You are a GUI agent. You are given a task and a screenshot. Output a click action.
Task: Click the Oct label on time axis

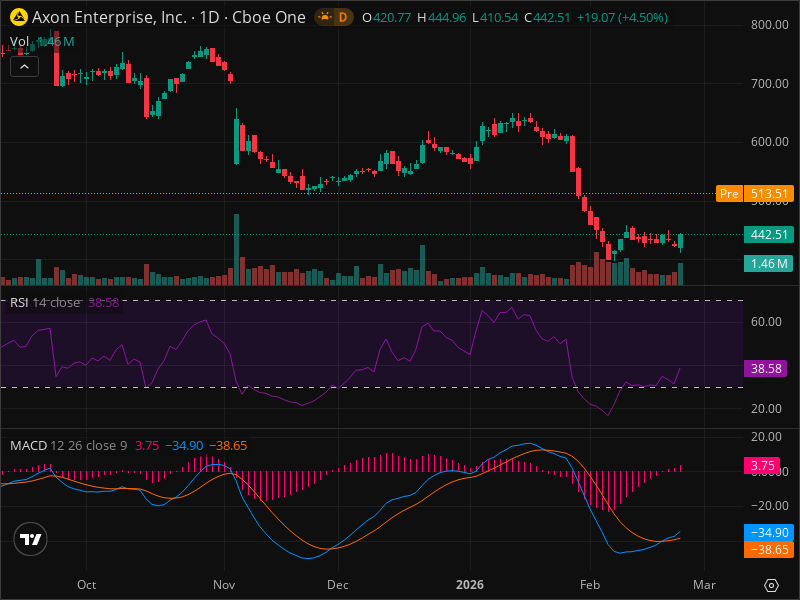[x=86, y=585]
